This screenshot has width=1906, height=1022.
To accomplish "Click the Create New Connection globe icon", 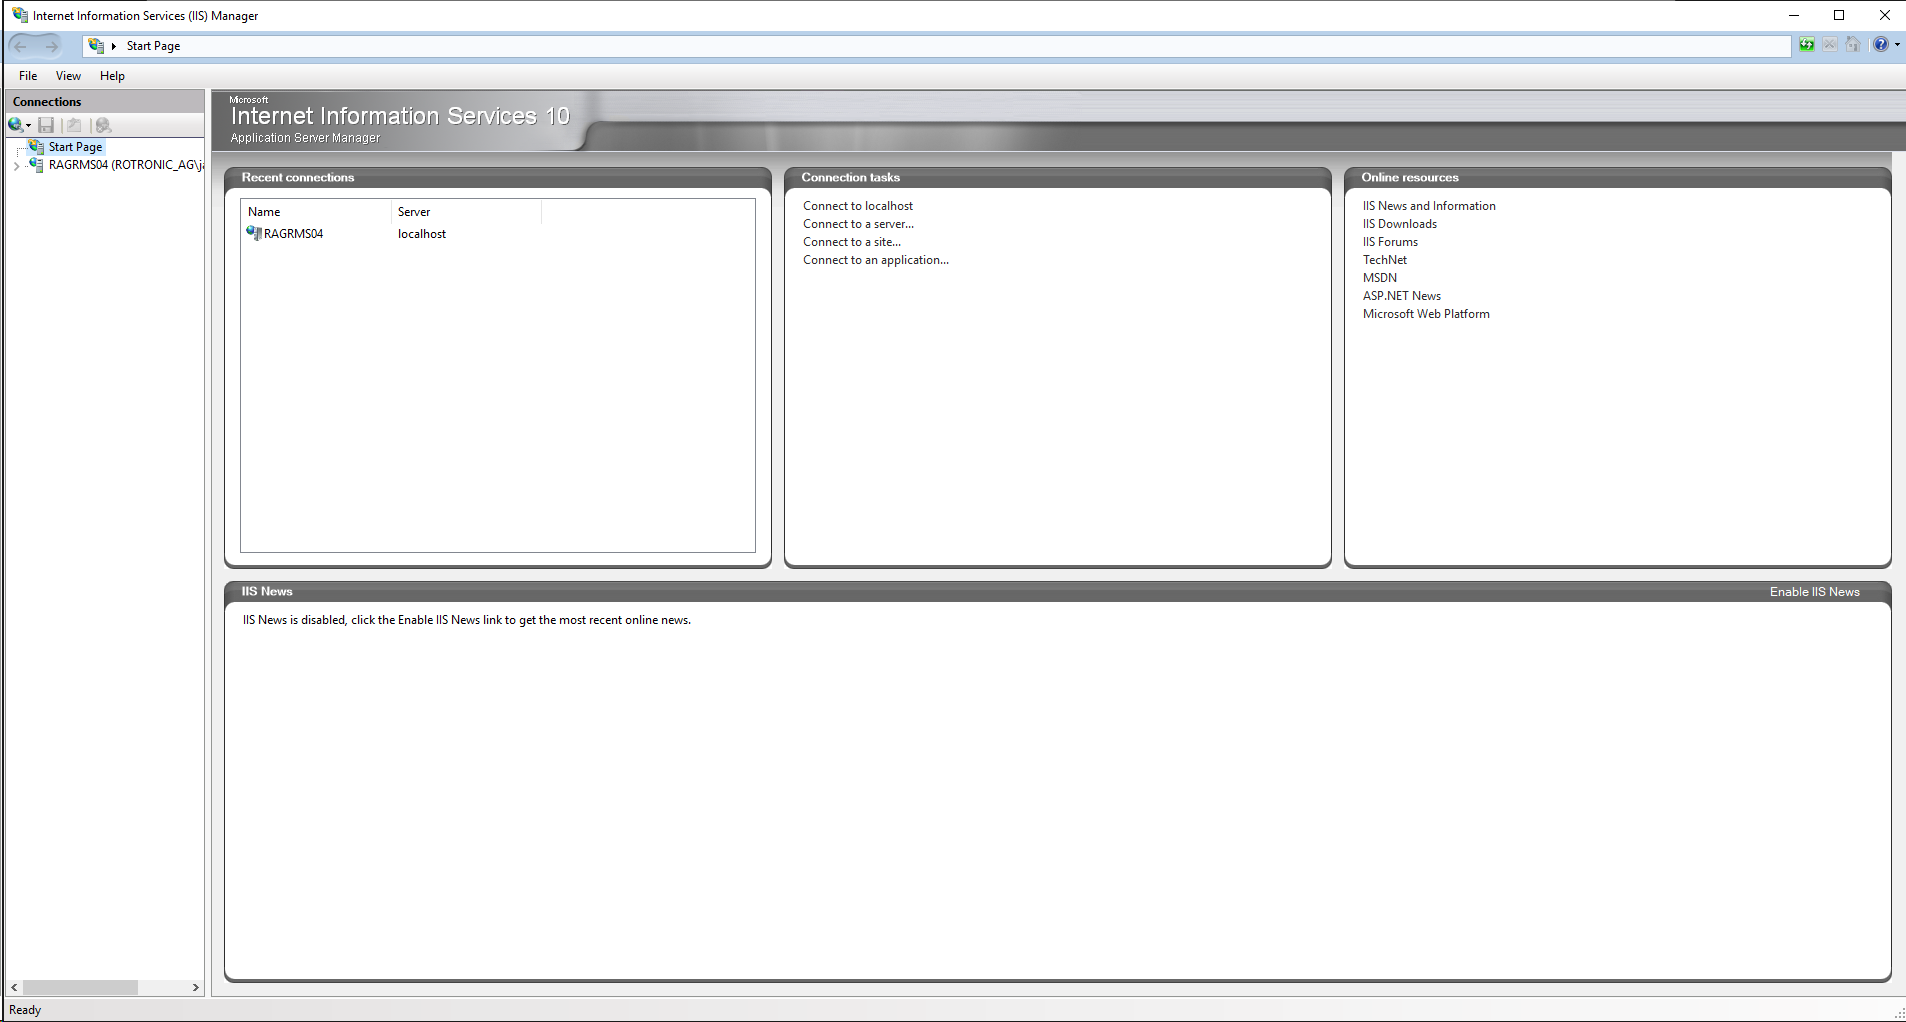I will coord(15,125).
